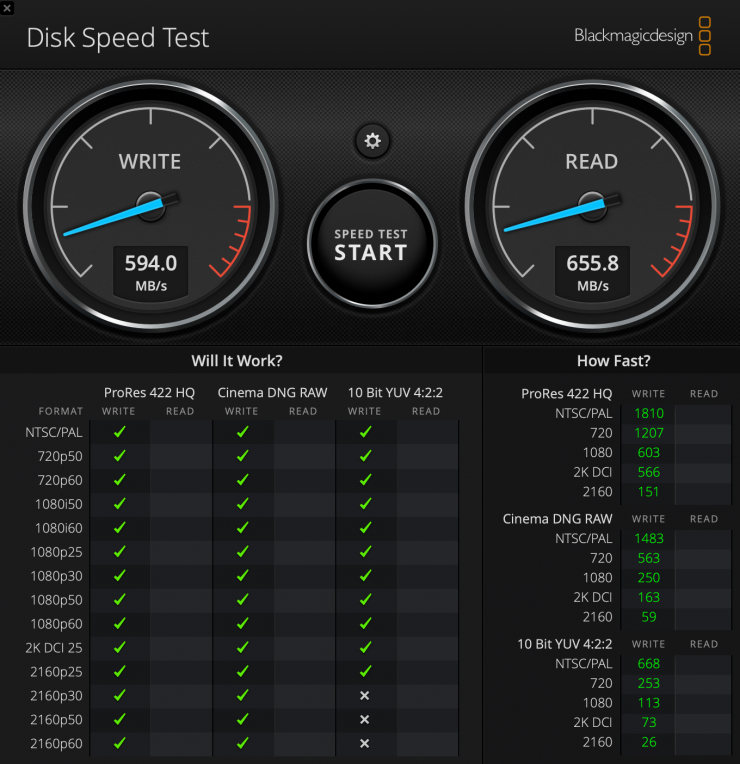Click the 1810 ProRes NTSC/PAL write value
The width and height of the screenshot is (740, 764).
648,414
